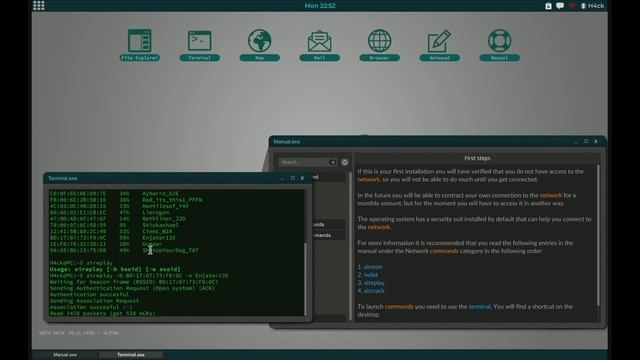Maximize the Terminal.exe window
The image size is (640, 360).
coord(293,178)
